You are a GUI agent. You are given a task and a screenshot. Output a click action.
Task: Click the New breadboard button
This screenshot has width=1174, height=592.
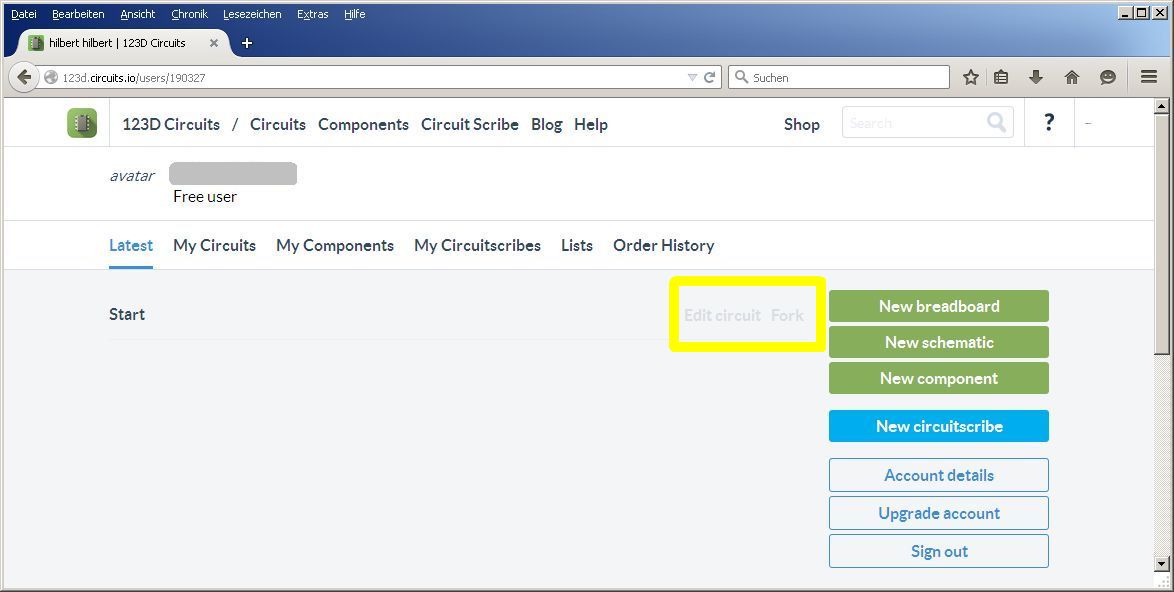[x=939, y=306]
